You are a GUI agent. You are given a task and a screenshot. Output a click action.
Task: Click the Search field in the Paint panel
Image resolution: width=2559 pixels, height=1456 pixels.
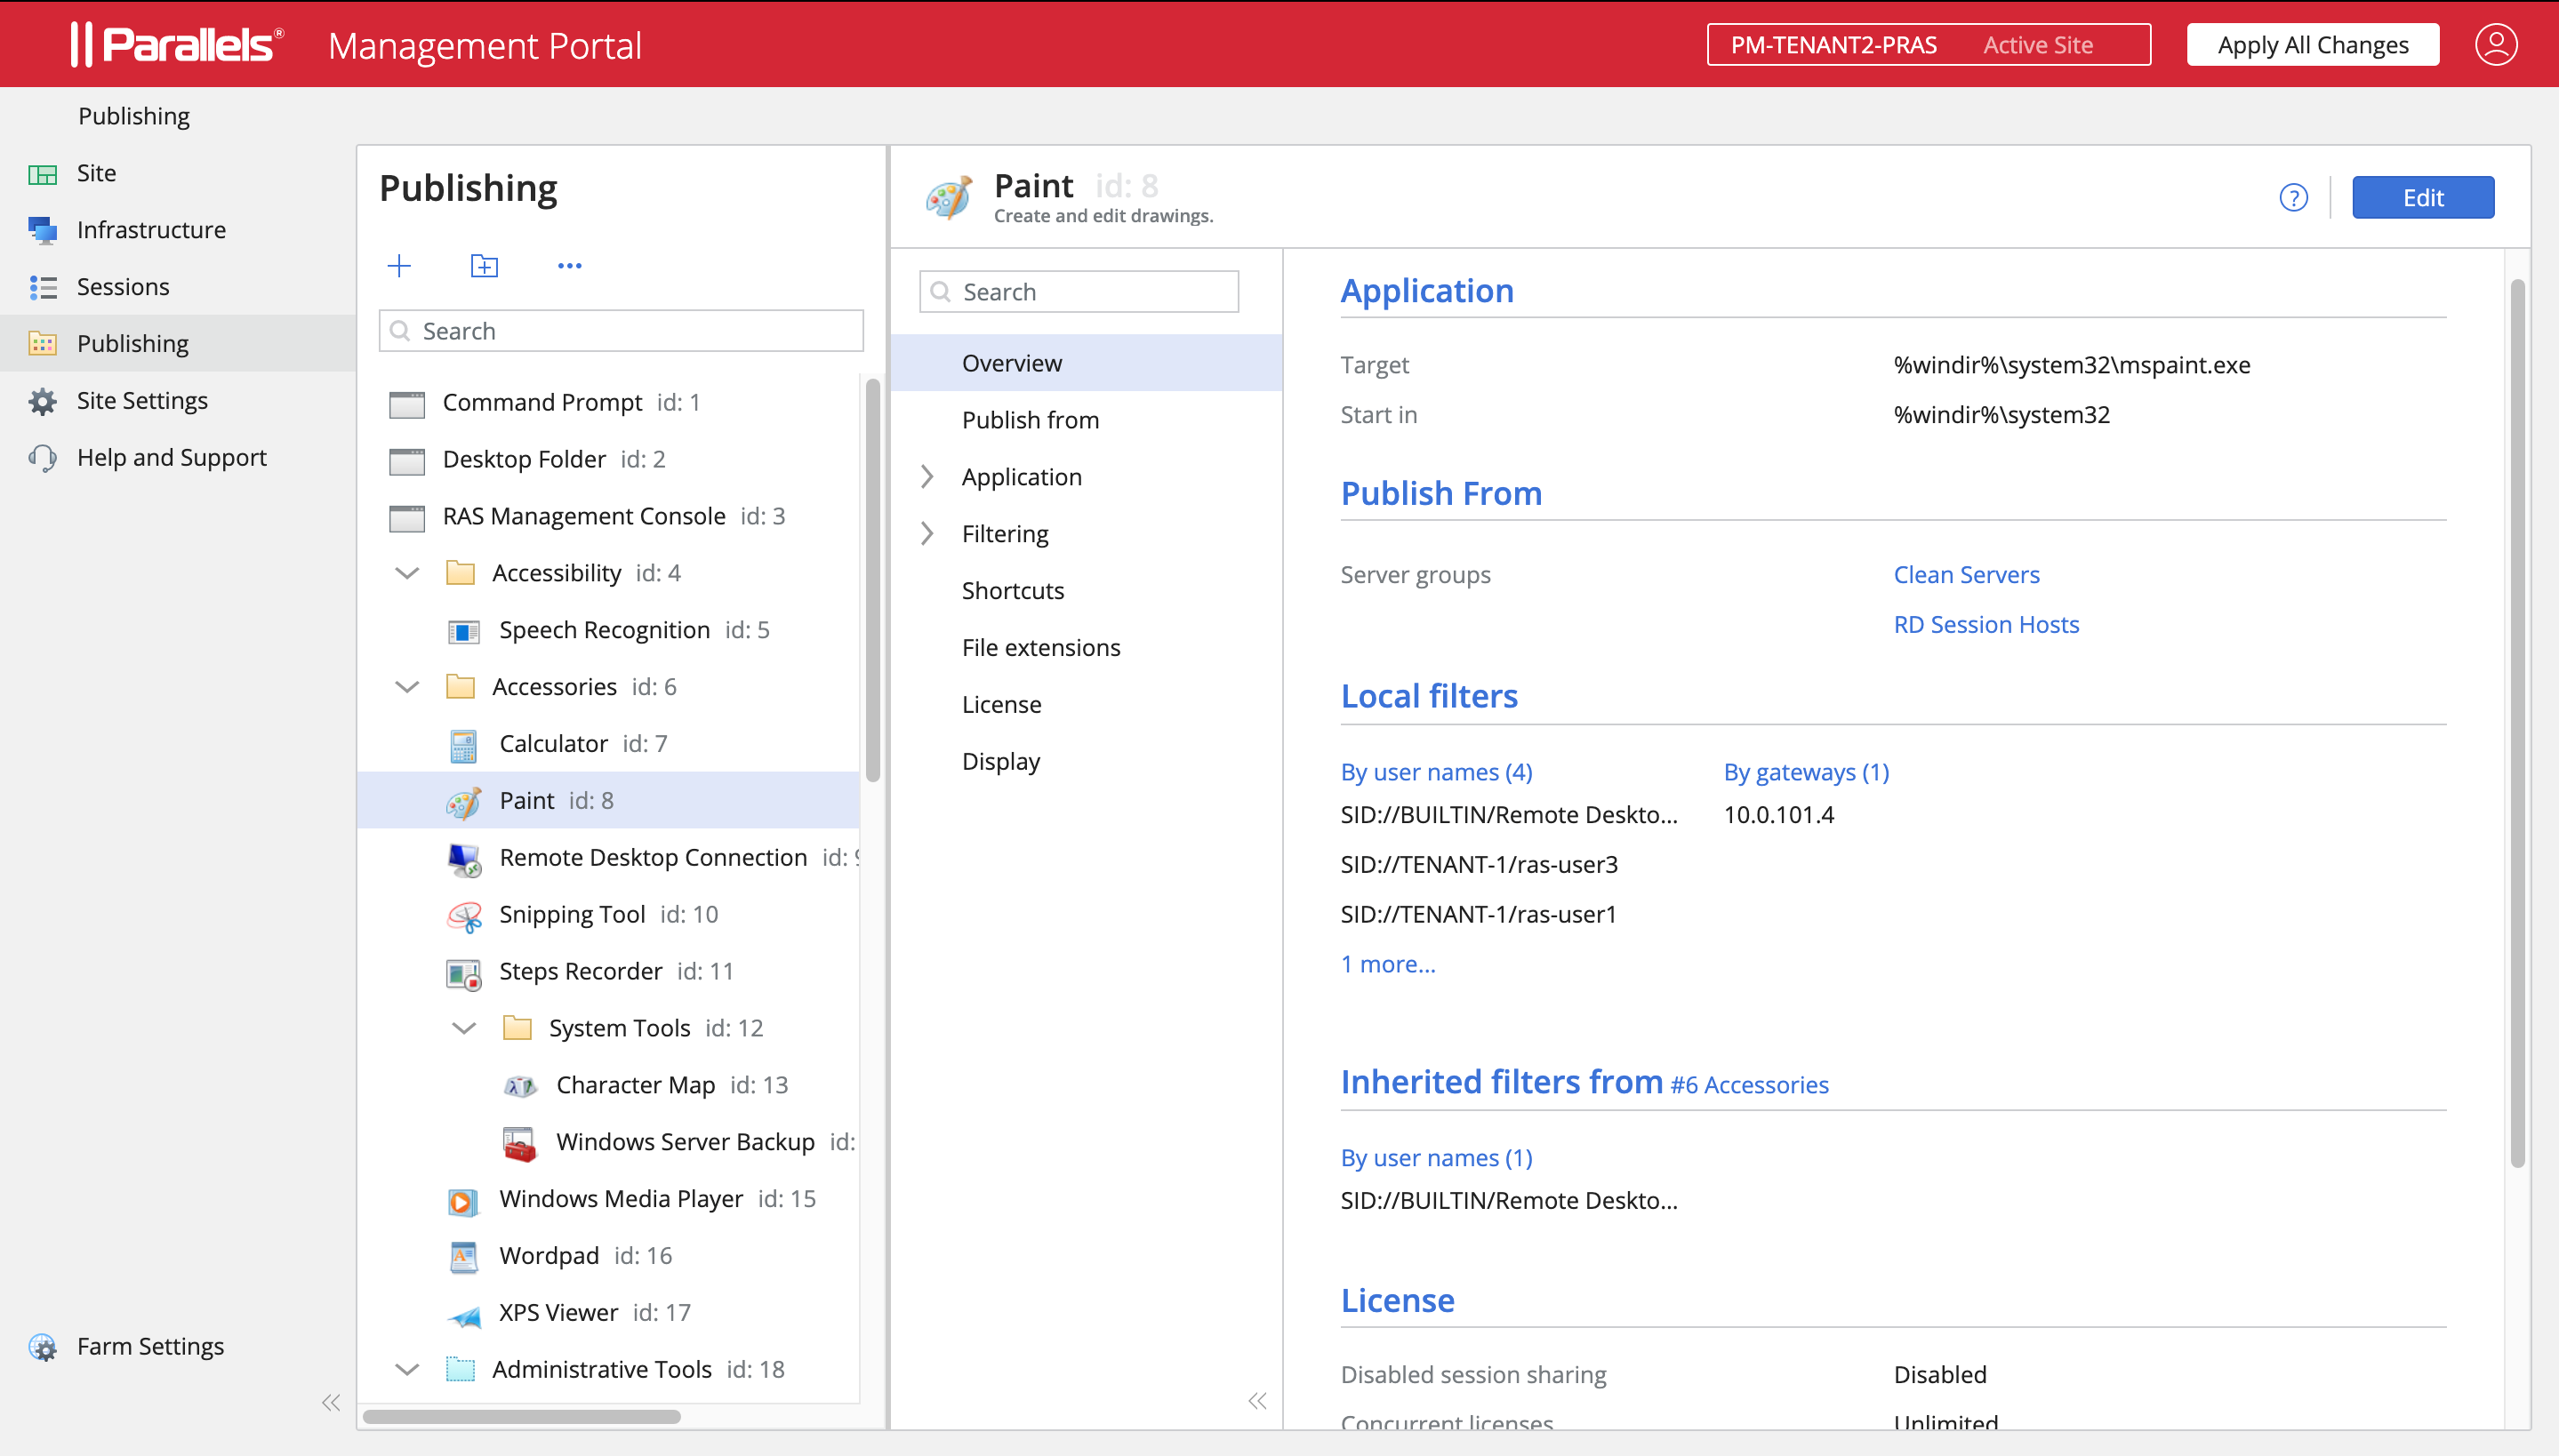coord(1078,291)
